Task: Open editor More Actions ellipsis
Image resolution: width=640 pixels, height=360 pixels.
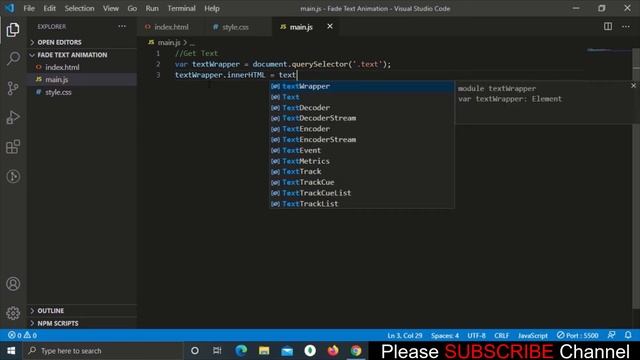Action: pyautogui.click(x=626, y=27)
